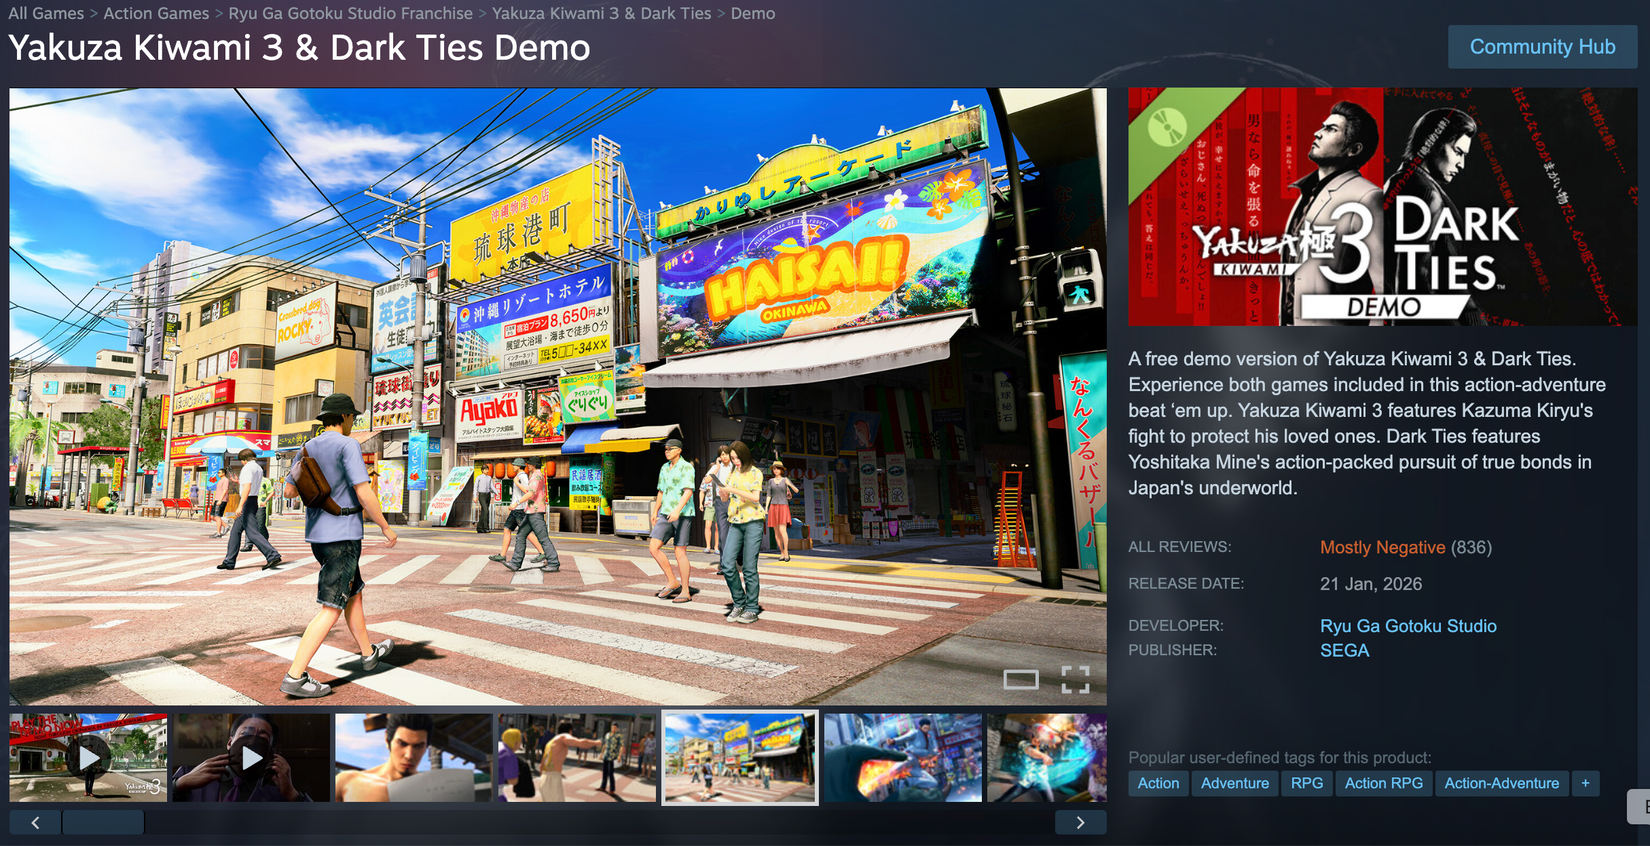The height and width of the screenshot is (846, 1650).
Task: Expand more tags with the plus button
Action: pos(1585,783)
